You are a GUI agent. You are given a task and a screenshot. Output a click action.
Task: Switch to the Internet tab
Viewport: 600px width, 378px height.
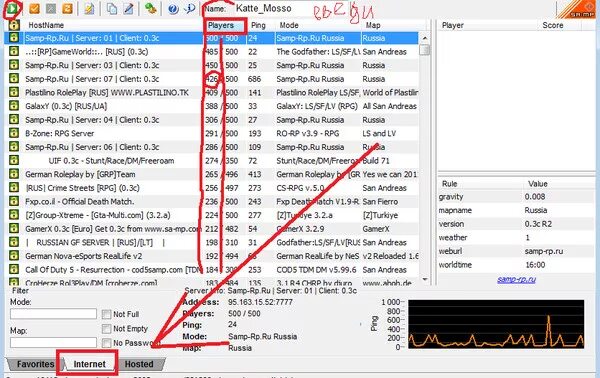coord(89,364)
